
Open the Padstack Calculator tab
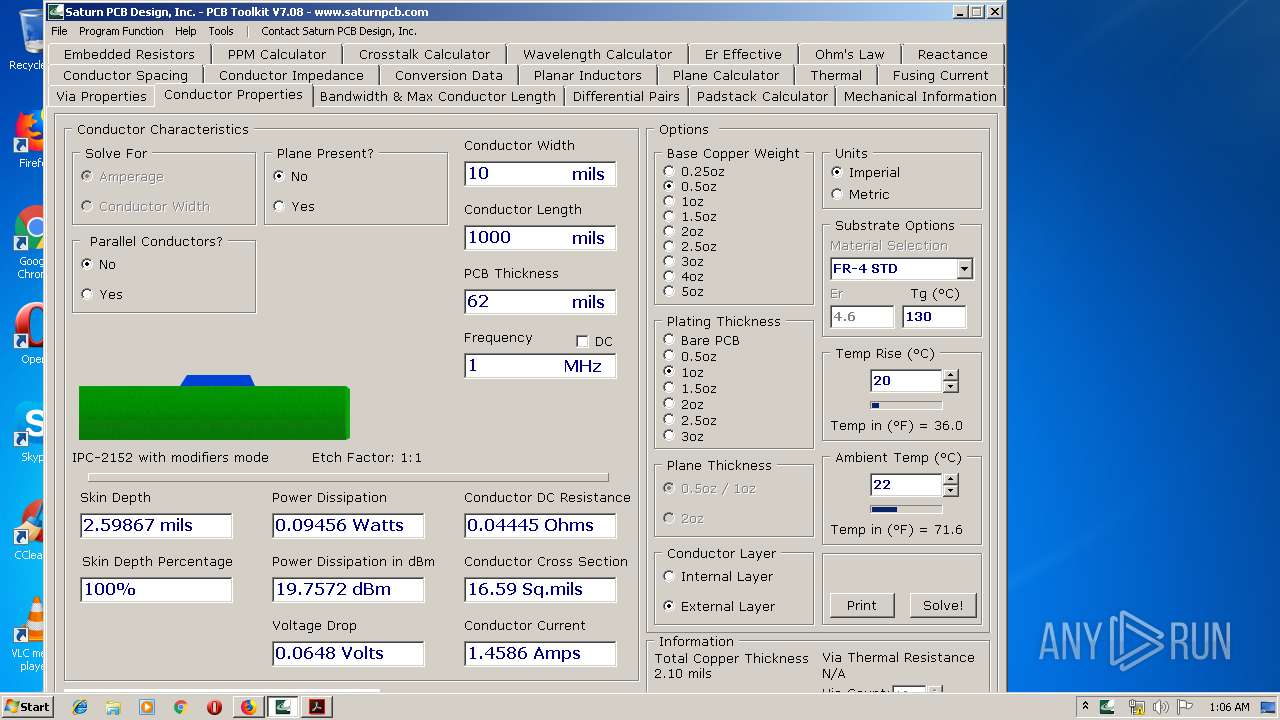(762, 96)
